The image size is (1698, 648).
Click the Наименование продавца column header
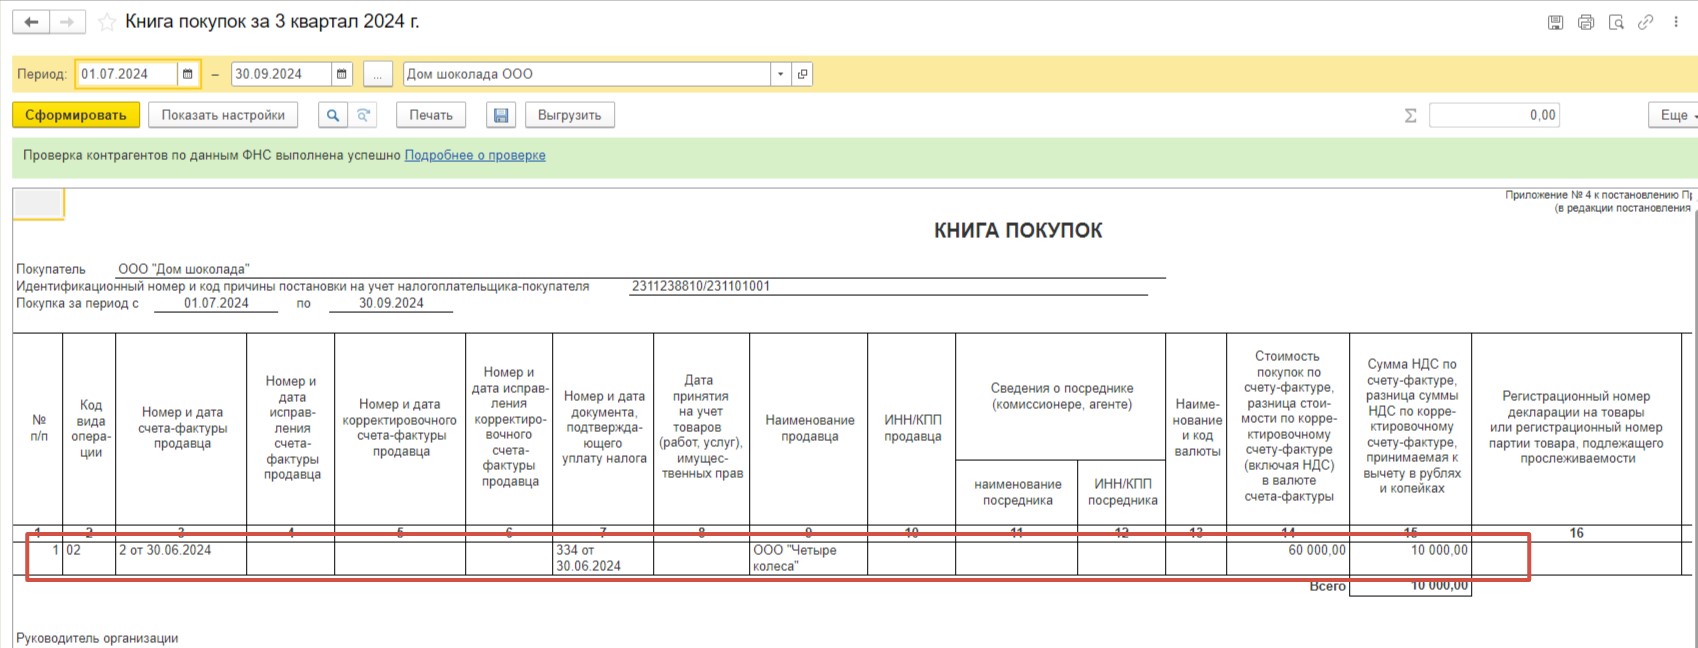(808, 429)
